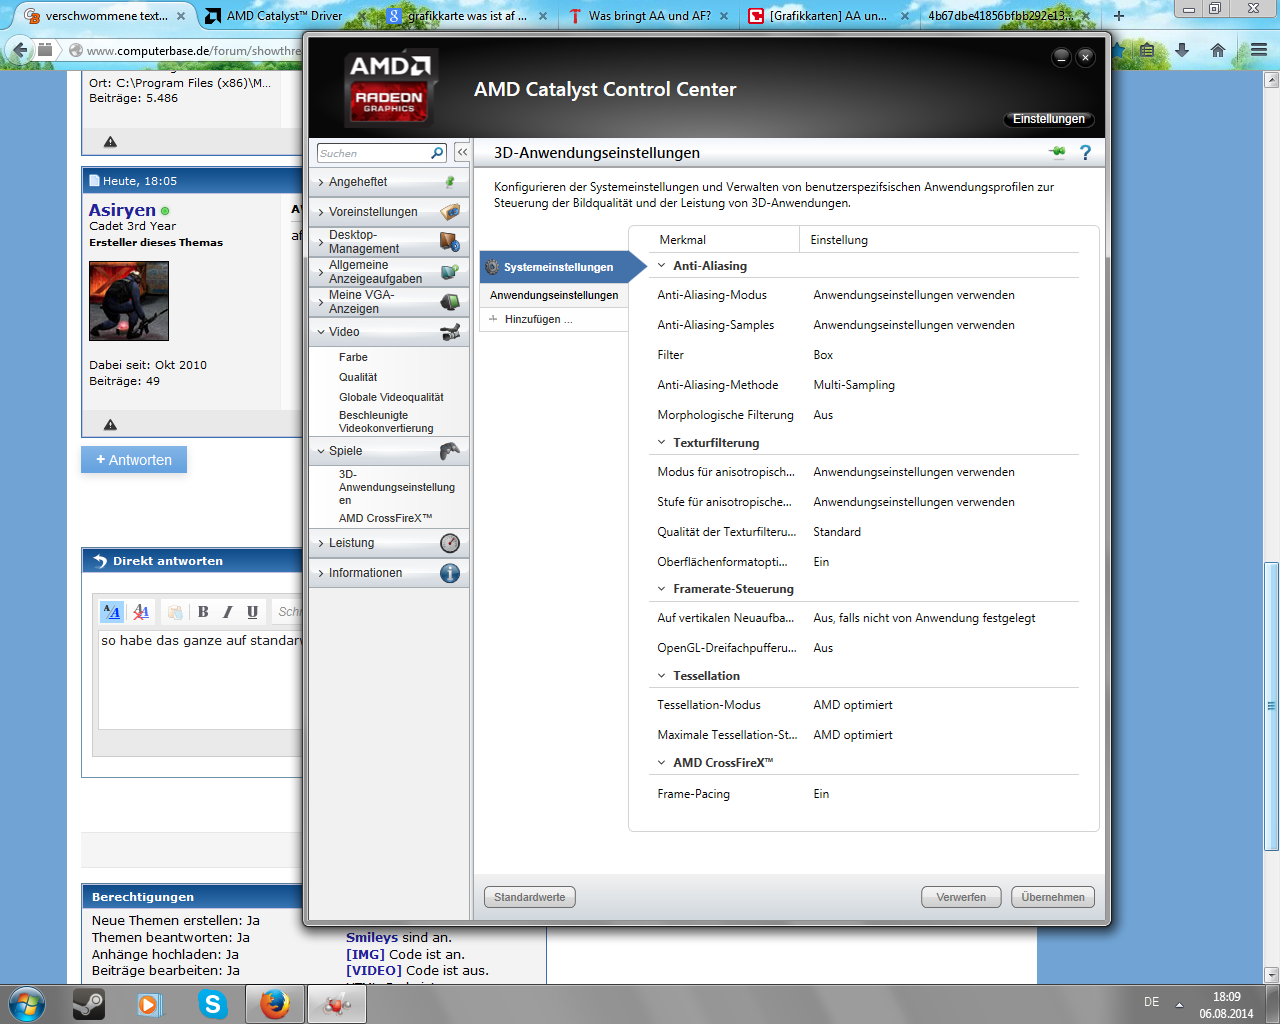Open Skype from the taskbar
This screenshot has width=1280, height=1024.
(x=213, y=1004)
